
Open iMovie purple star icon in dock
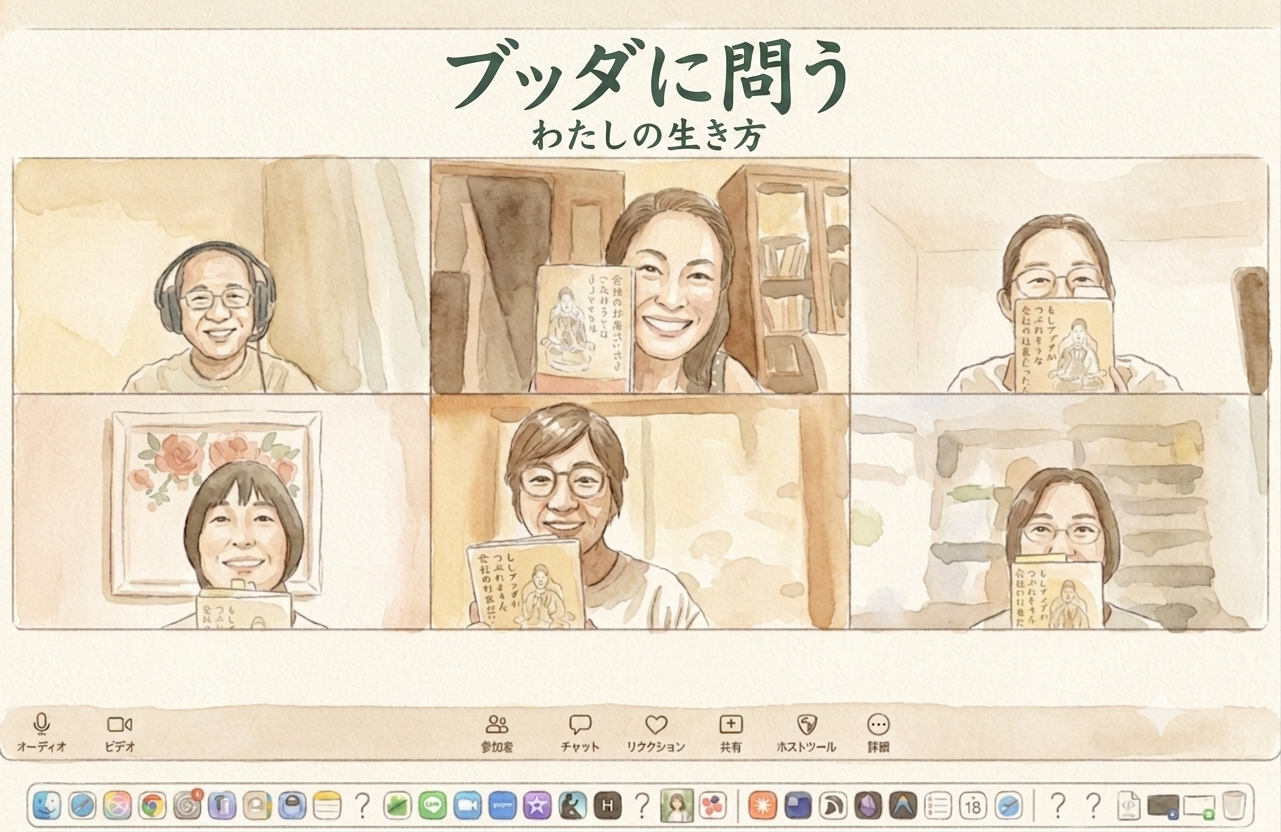tap(537, 805)
